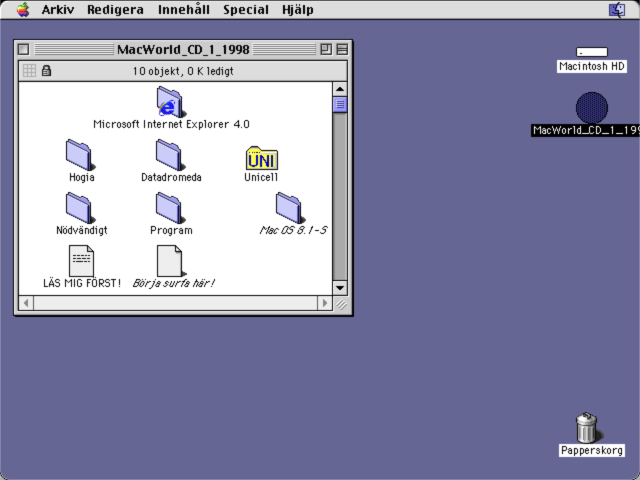640x480 pixels.
Task: Click the LÄS MIG FÖRST! label text
Action: tap(82, 283)
